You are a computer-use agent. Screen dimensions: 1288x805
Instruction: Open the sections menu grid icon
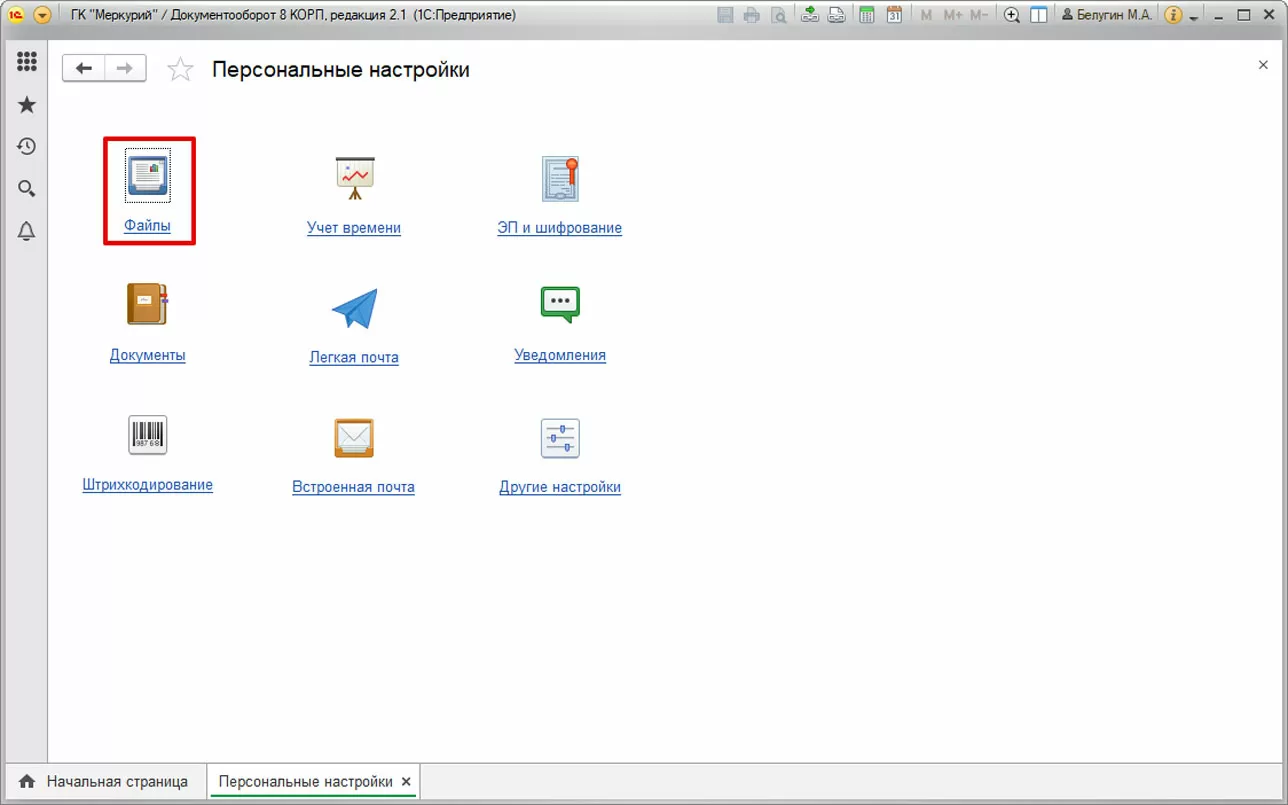[27, 62]
